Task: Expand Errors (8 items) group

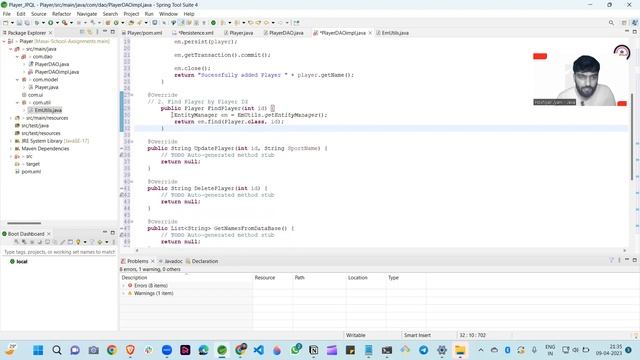Action: point(124,286)
